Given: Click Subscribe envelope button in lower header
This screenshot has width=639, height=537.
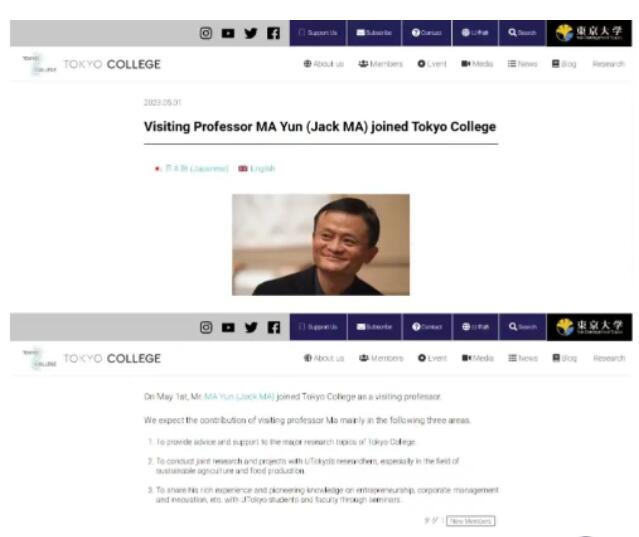Looking at the screenshot, I should (374, 327).
